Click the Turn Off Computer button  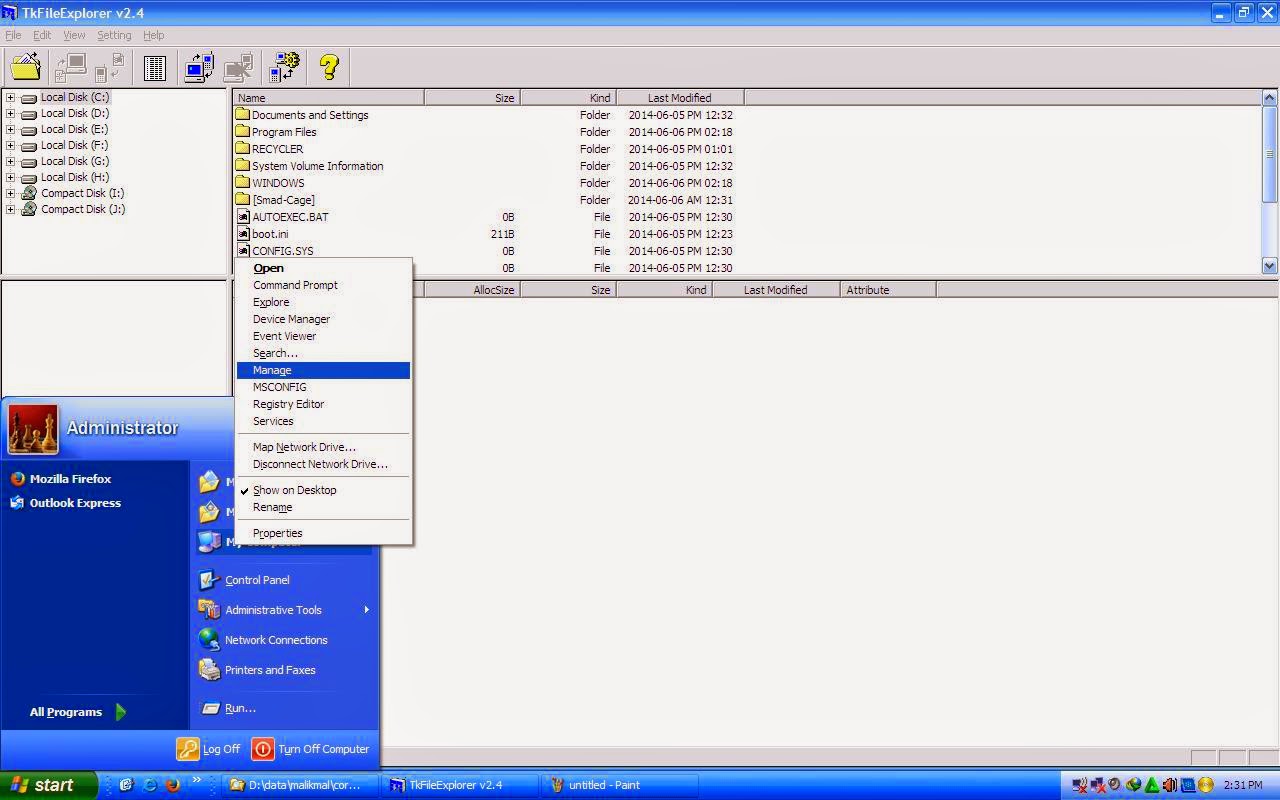[310, 749]
